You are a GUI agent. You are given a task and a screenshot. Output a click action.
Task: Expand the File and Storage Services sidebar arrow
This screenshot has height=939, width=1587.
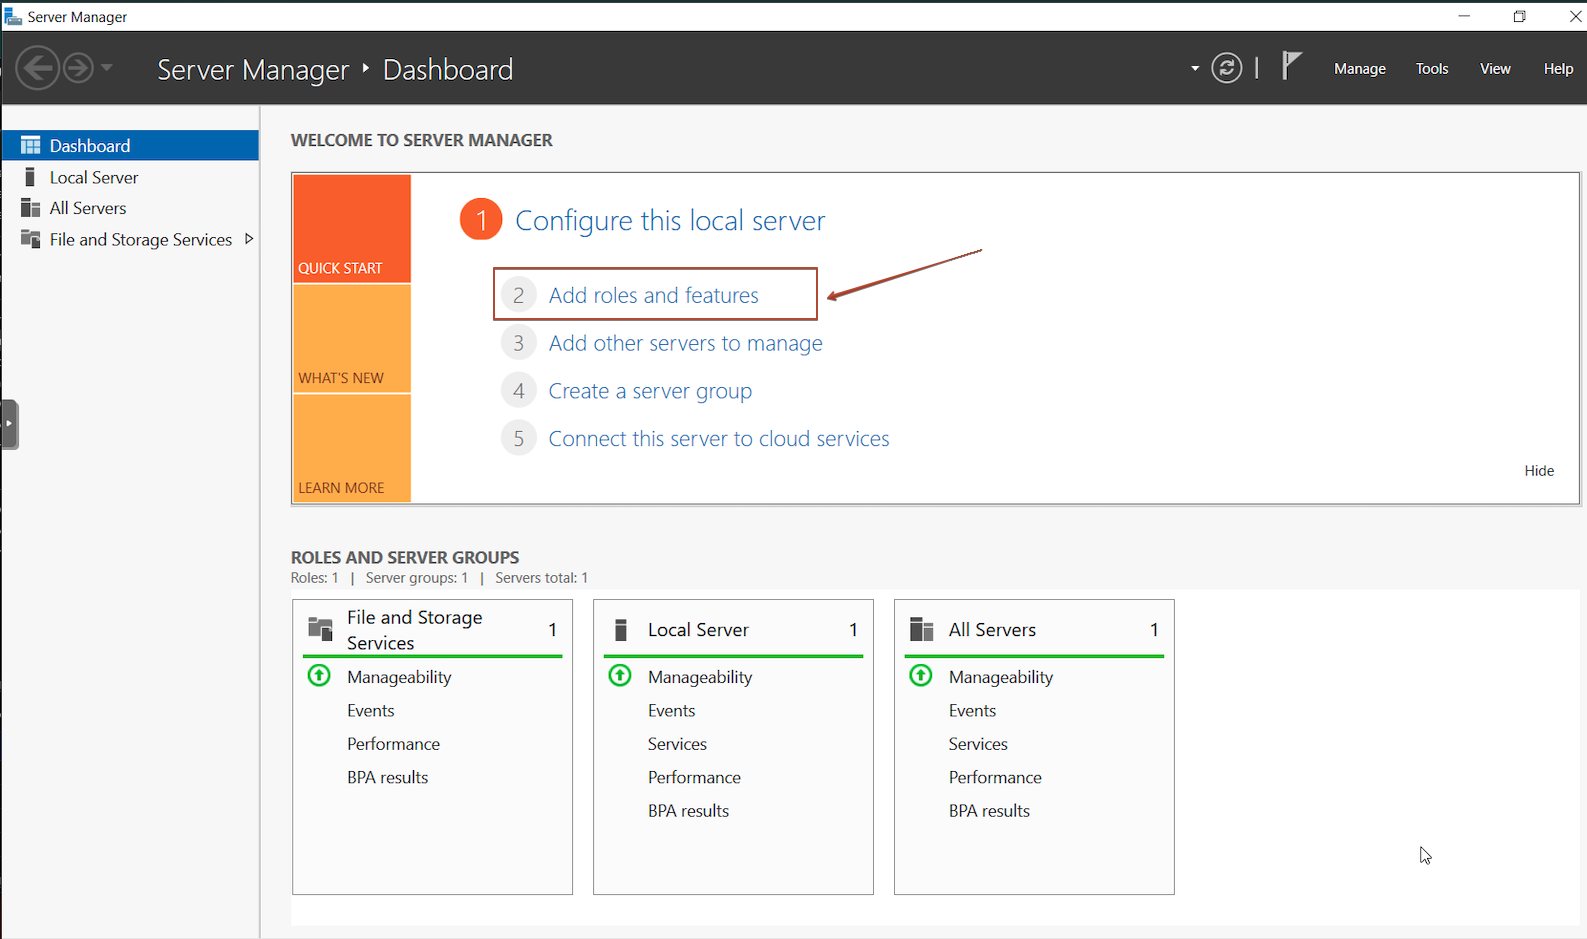(x=249, y=239)
